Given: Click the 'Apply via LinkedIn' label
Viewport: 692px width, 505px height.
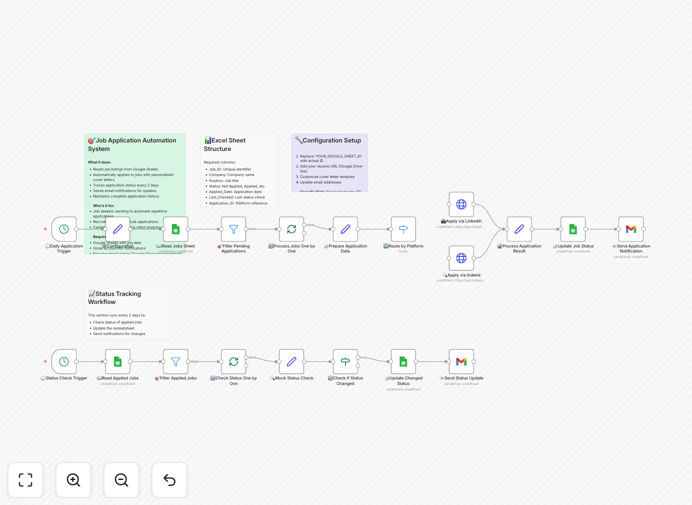Looking at the screenshot, I should [x=461, y=221].
